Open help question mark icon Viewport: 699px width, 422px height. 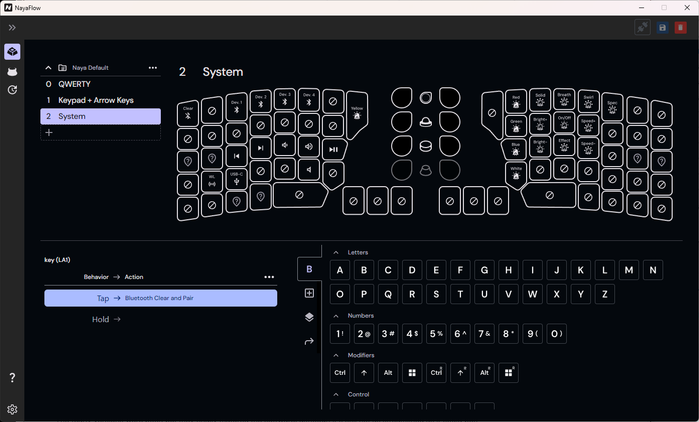click(12, 377)
